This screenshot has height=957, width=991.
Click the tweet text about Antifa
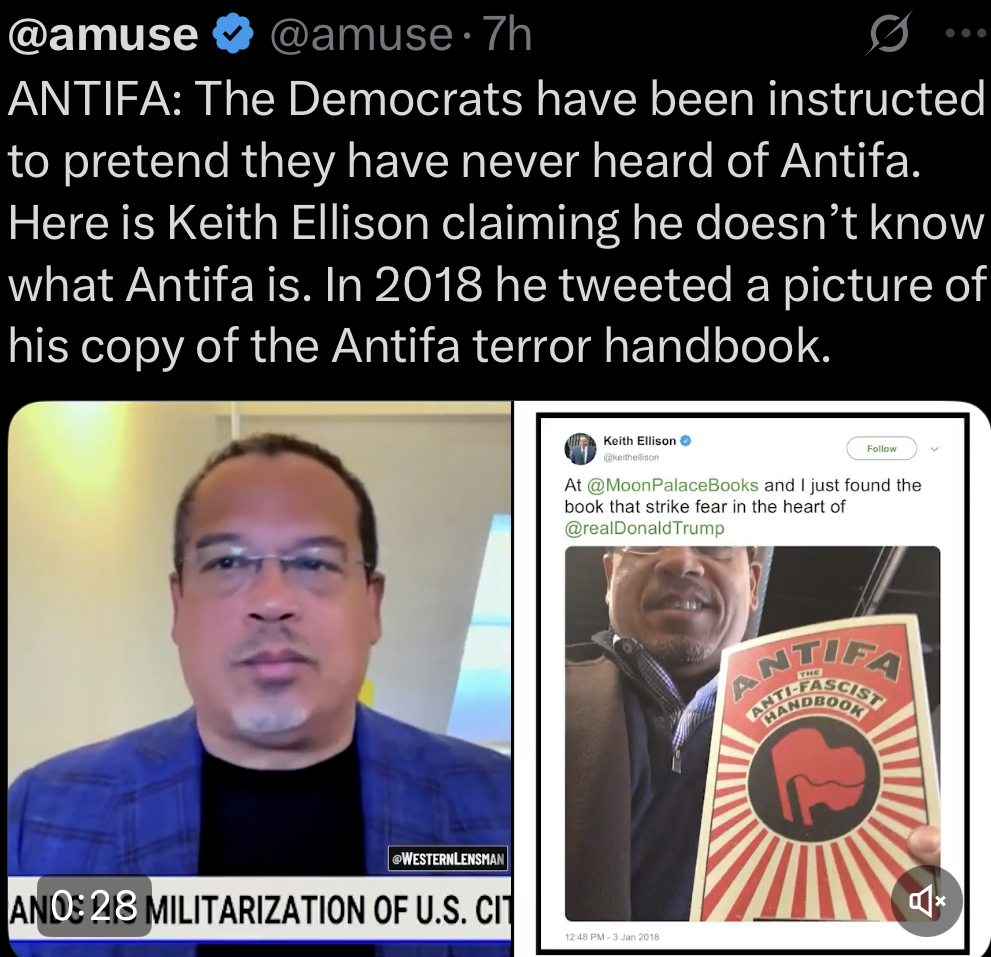coord(496,222)
